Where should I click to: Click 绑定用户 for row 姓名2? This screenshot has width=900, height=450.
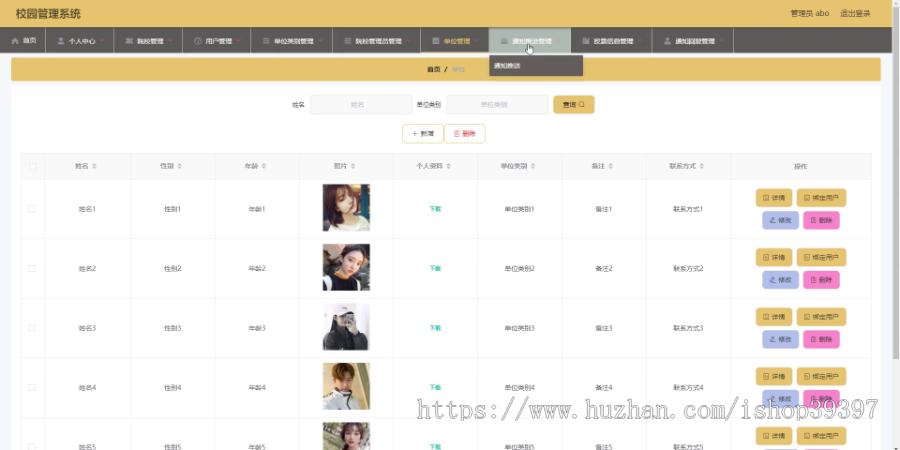point(821,257)
